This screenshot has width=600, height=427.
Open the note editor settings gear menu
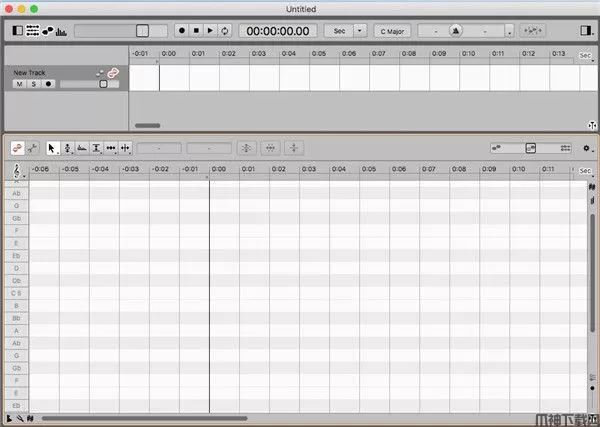click(x=587, y=148)
